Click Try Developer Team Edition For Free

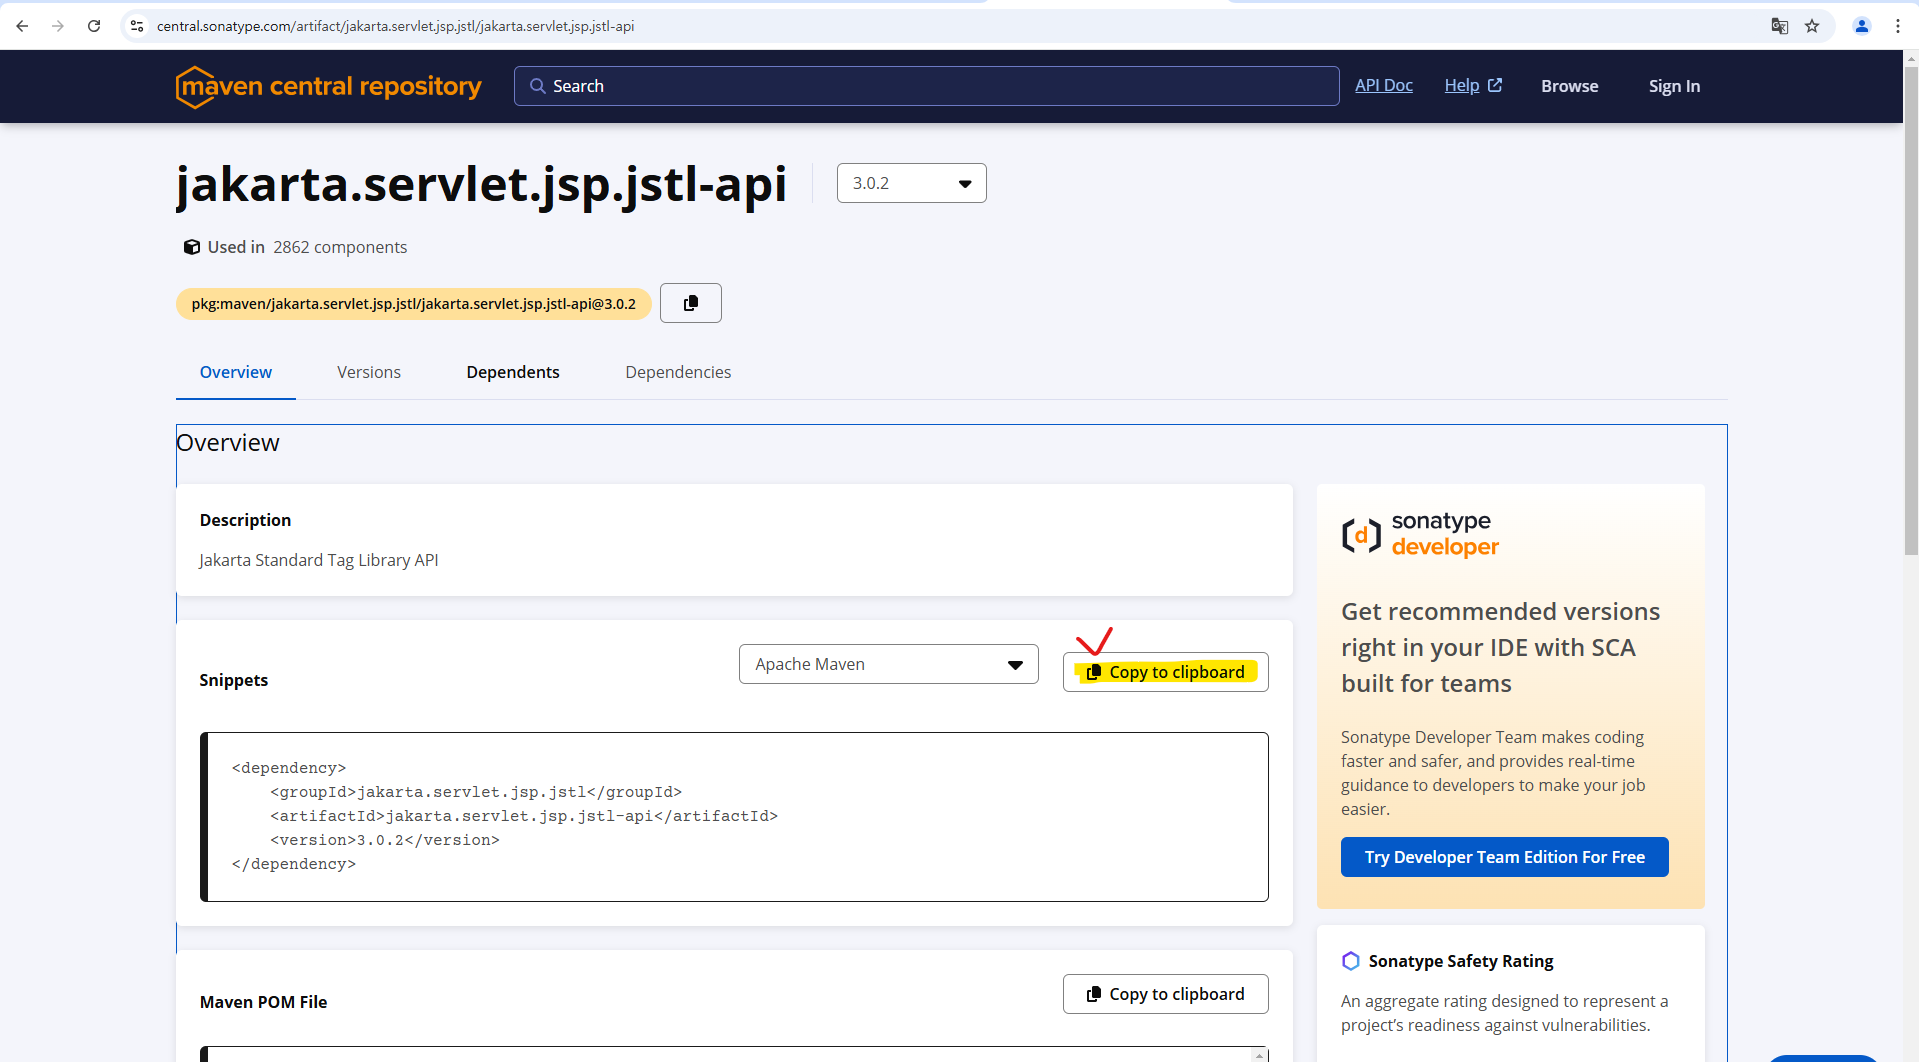coord(1505,857)
